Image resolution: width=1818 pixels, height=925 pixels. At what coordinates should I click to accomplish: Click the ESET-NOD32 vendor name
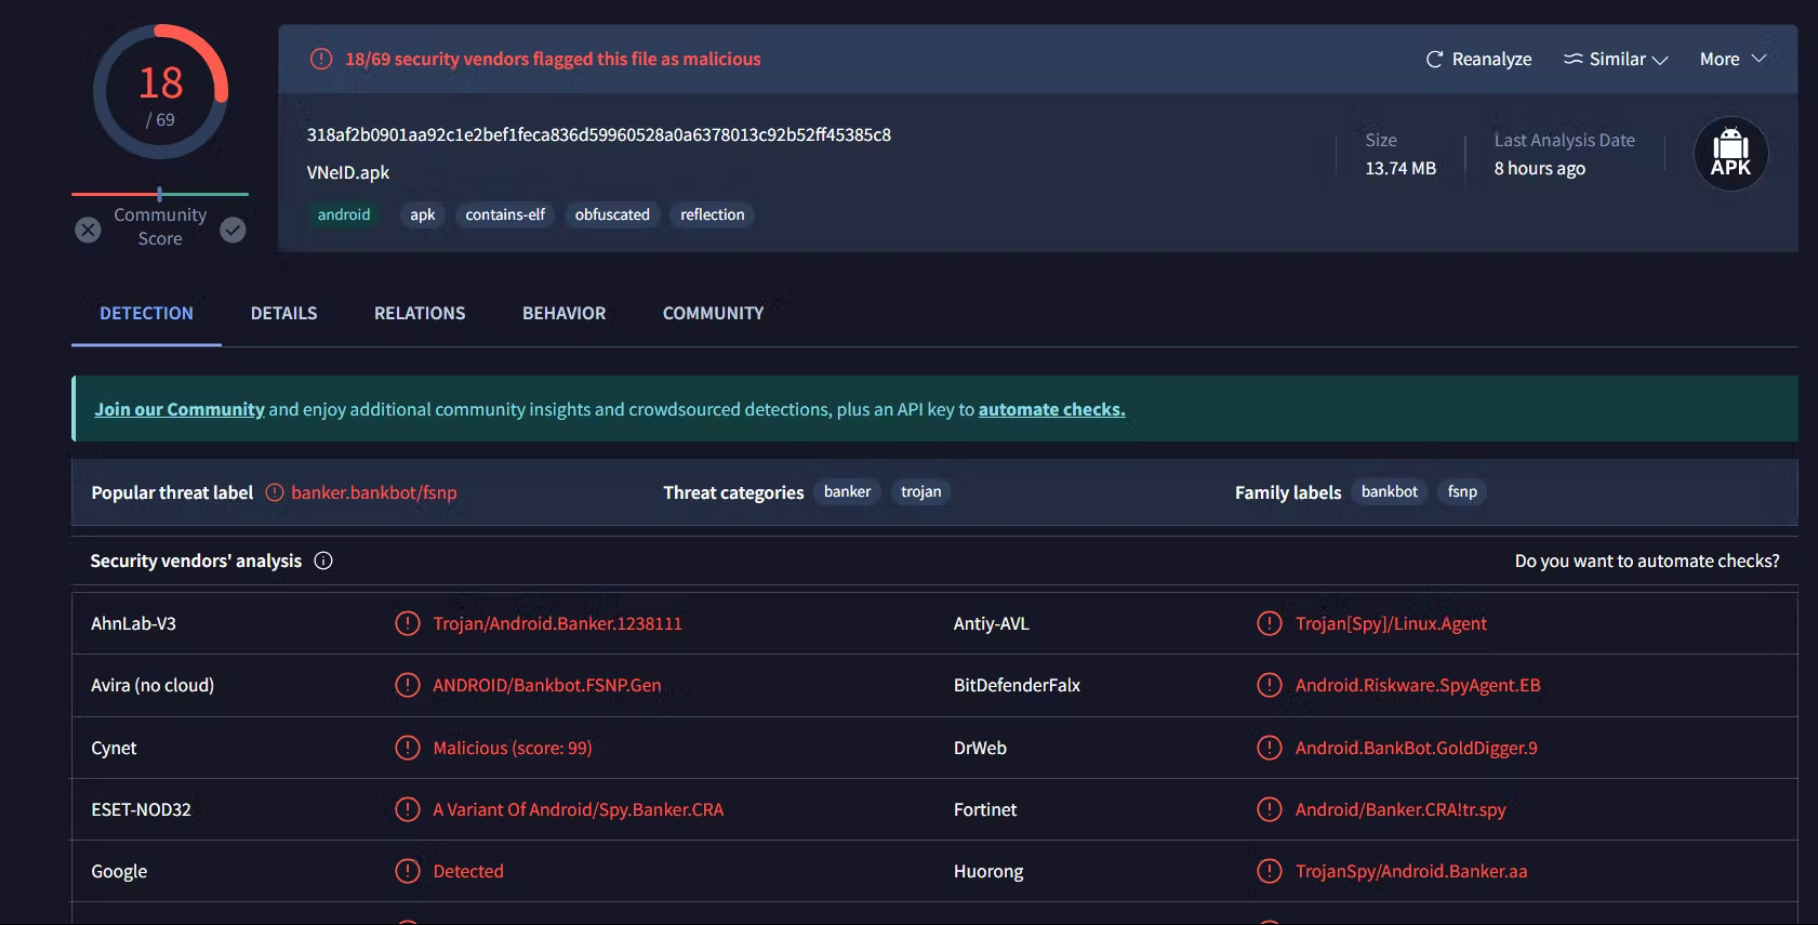[x=141, y=809]
